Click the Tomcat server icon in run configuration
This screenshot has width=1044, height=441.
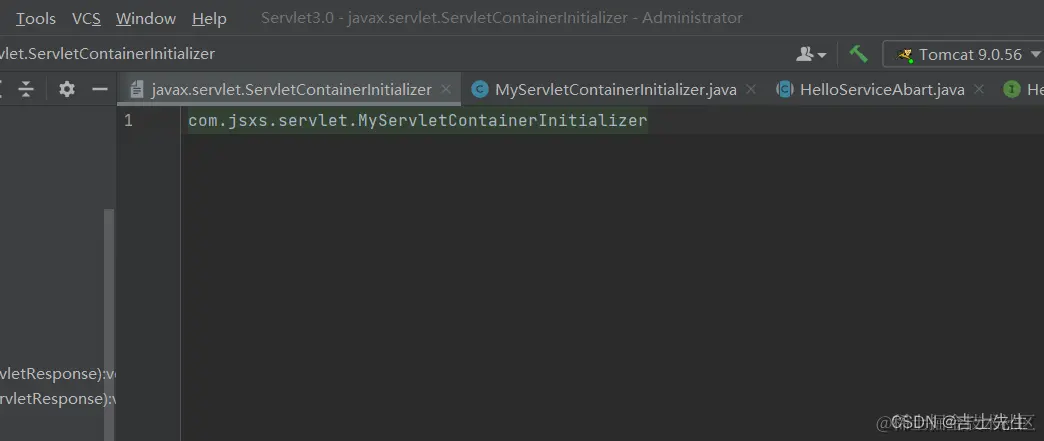pos(904,55)
